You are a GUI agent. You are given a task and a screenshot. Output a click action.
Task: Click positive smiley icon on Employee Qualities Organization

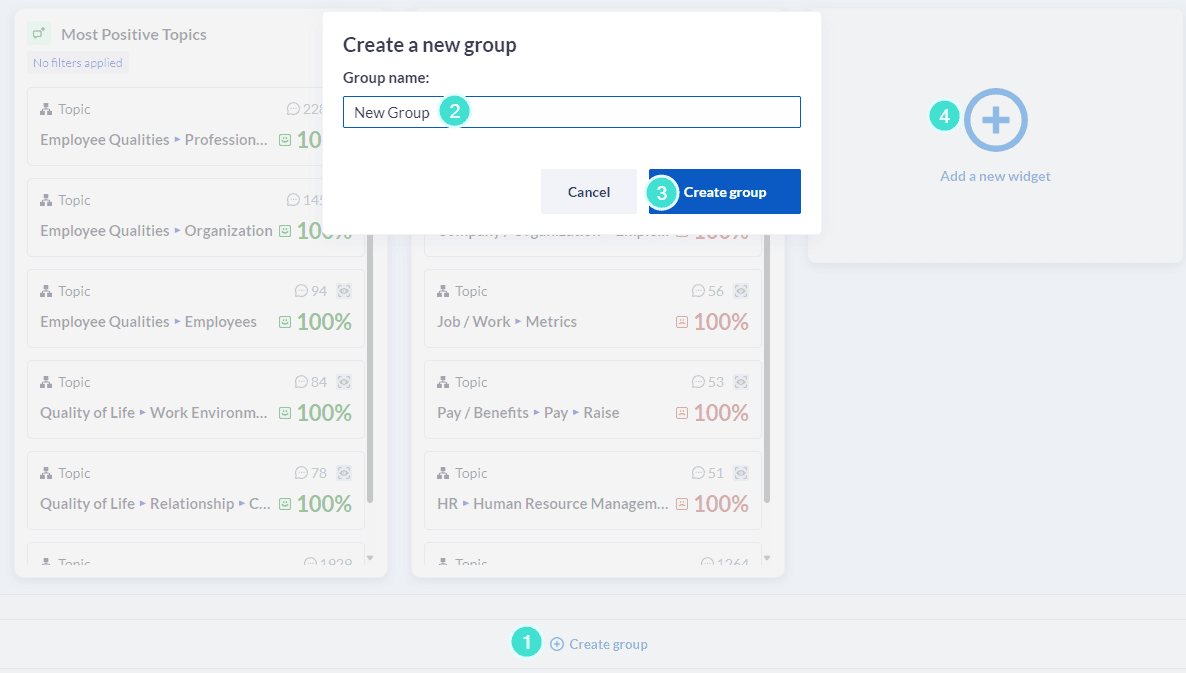pyautogui.click(x=285, y=231)
